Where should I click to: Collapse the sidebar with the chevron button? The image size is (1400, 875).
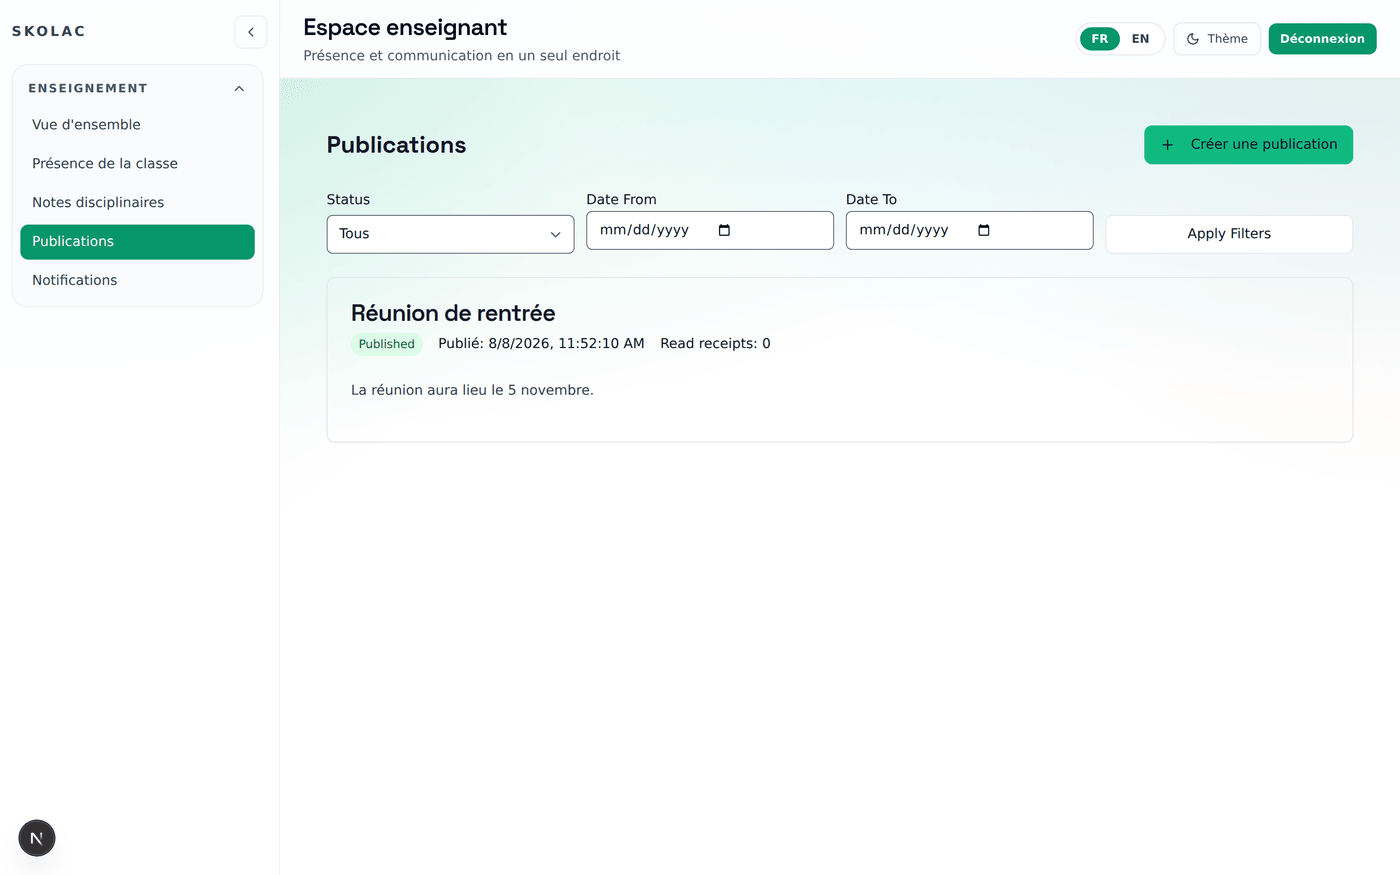pos(251,32)
